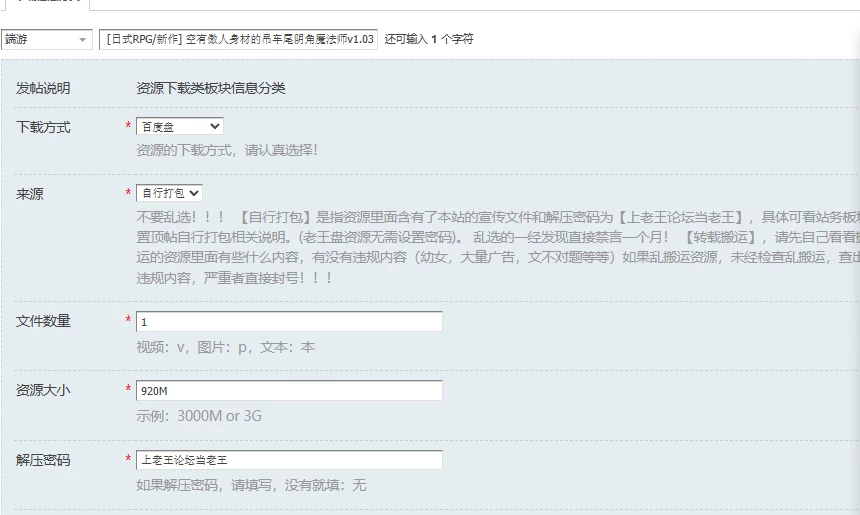Open the 来源 自行打包 dropdown

[x=169, y=193]
